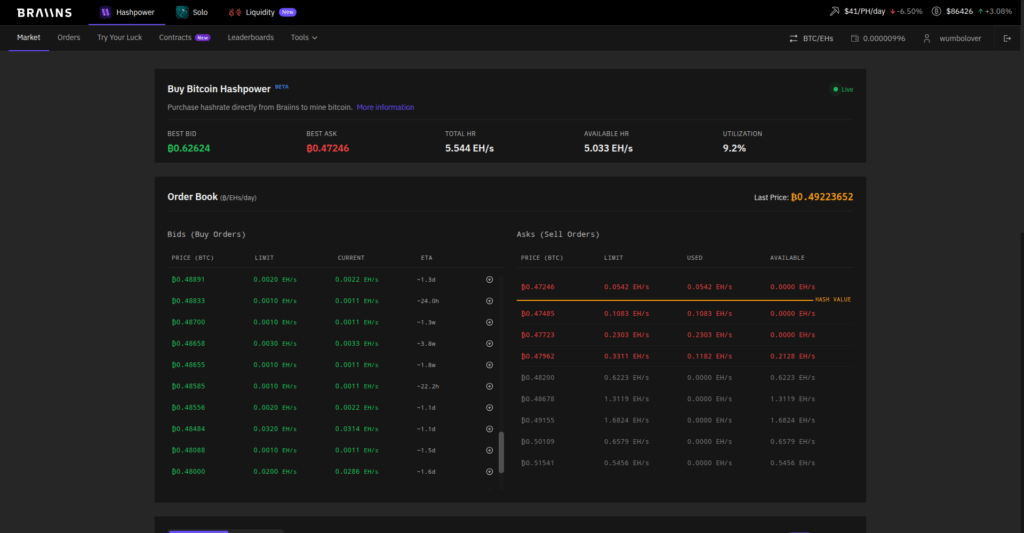Click plus icon for 0.48833 bid

(489, 301)
